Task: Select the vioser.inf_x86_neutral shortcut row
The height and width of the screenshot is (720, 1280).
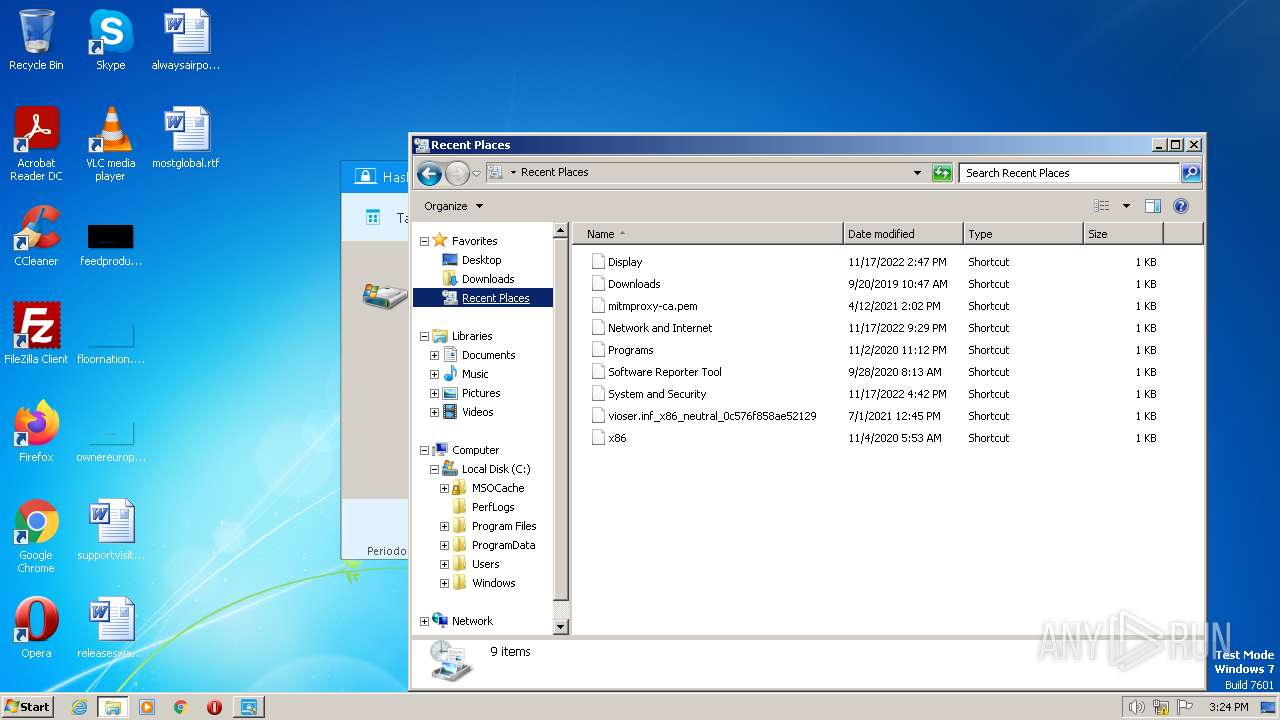Action: (x=873, y=416)
